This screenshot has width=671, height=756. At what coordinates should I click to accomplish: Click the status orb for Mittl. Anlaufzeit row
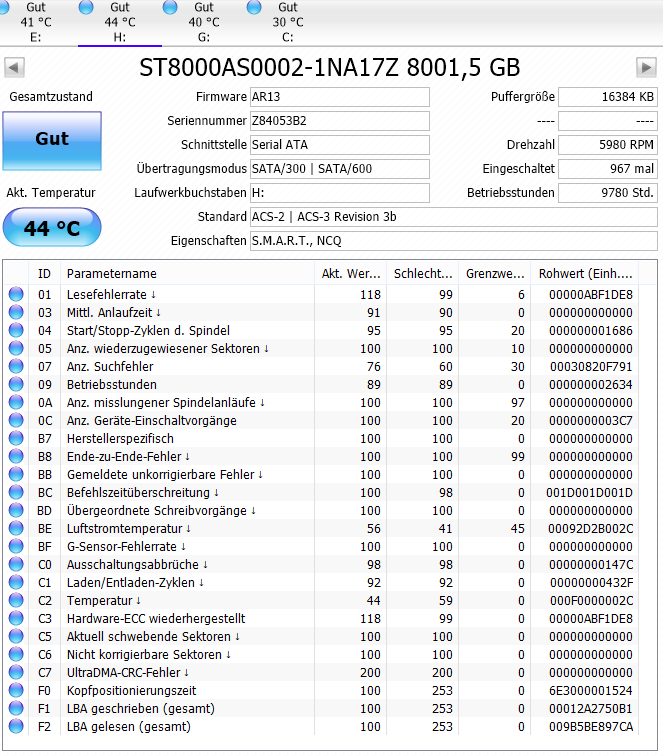16,312
